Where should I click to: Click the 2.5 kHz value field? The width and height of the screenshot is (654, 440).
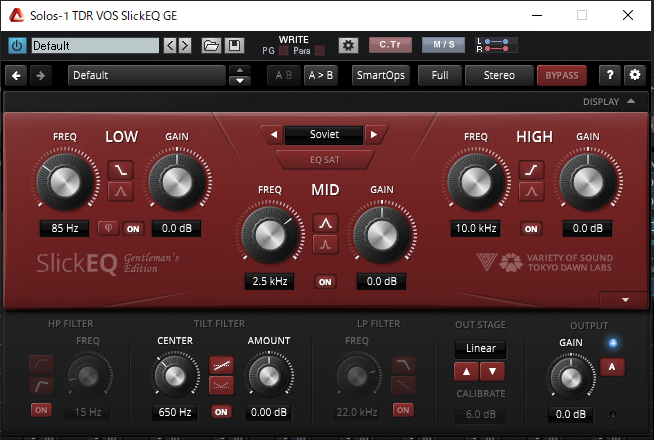(x=270, y=281)
